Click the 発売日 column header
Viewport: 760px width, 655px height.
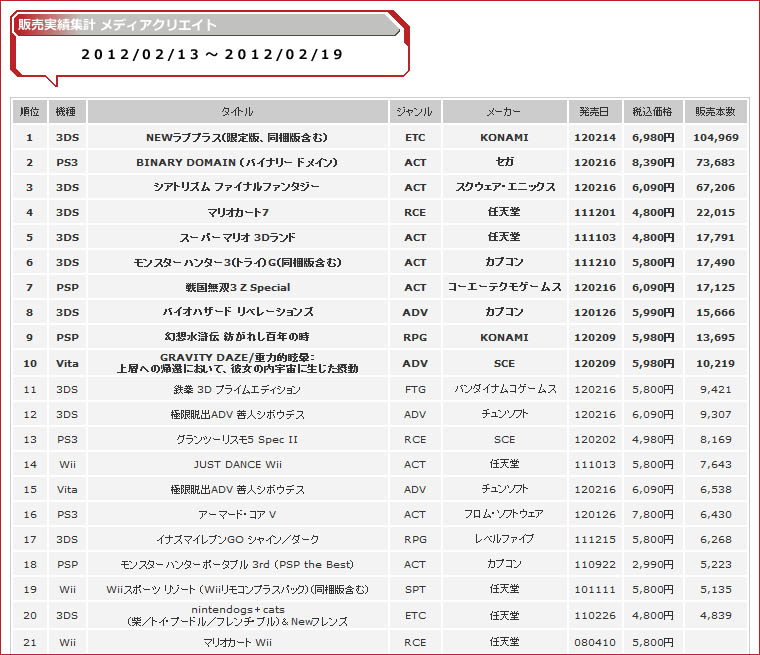click(595, 112)
